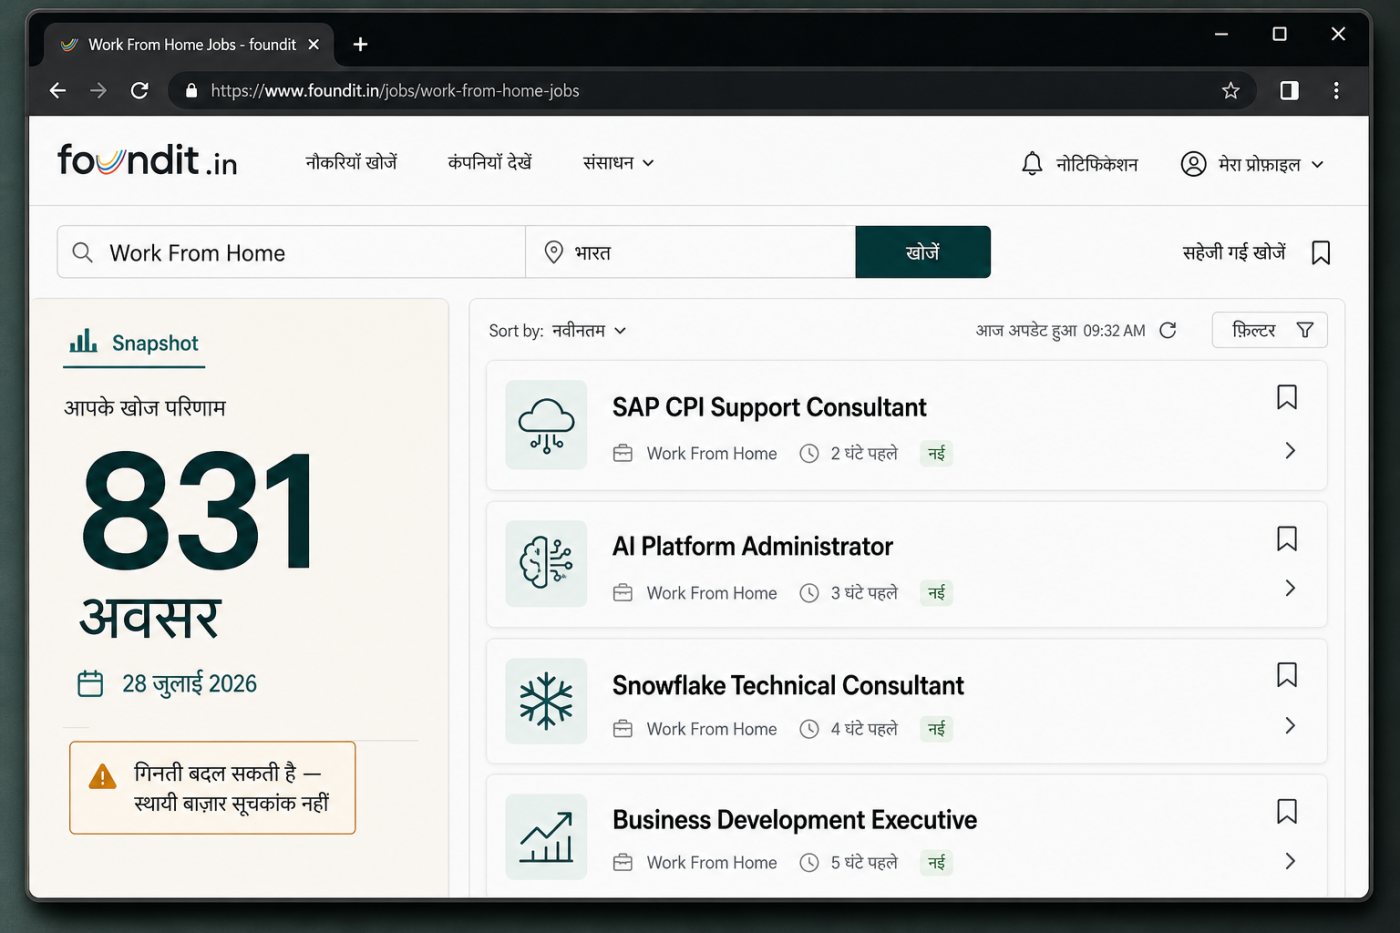The width and height of the screenshot is (1400, 933).
Task: Click the browser forward arrow
Action: click(x=98, y=91)
